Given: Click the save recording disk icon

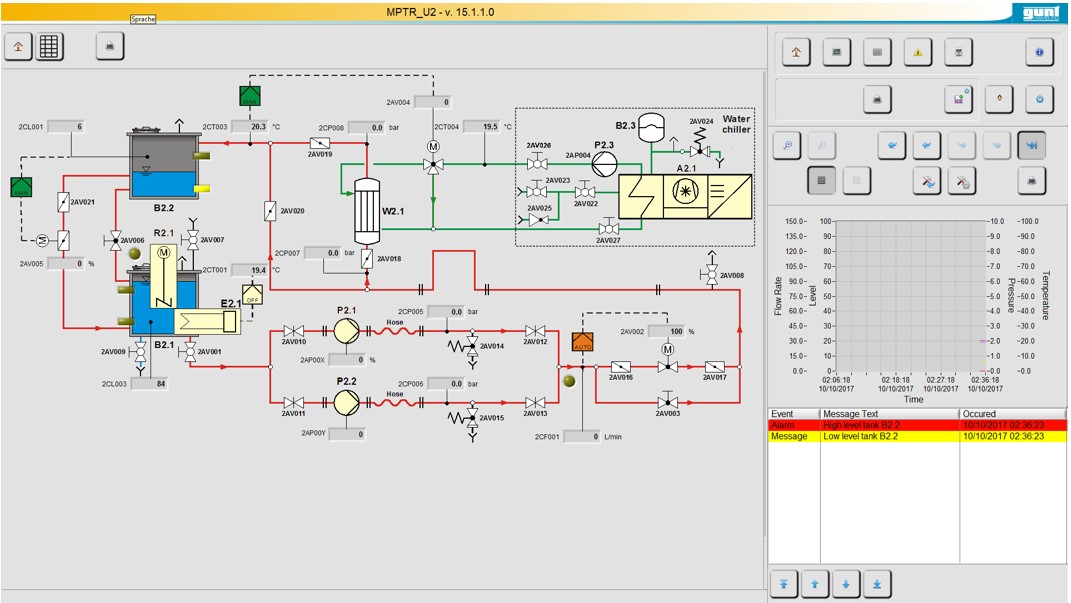Looking at the screenshot, I should point(958,98).
